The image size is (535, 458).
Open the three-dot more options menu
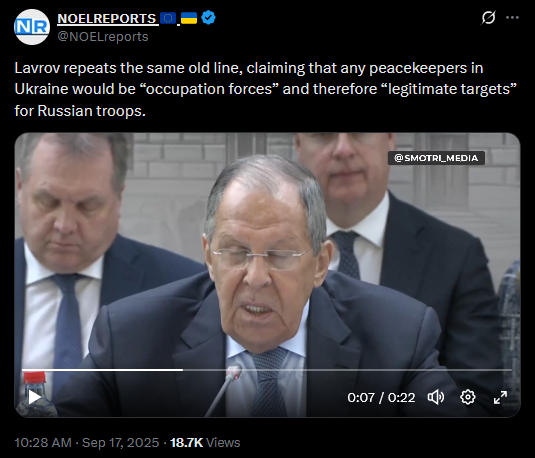[x=512, y=18]
